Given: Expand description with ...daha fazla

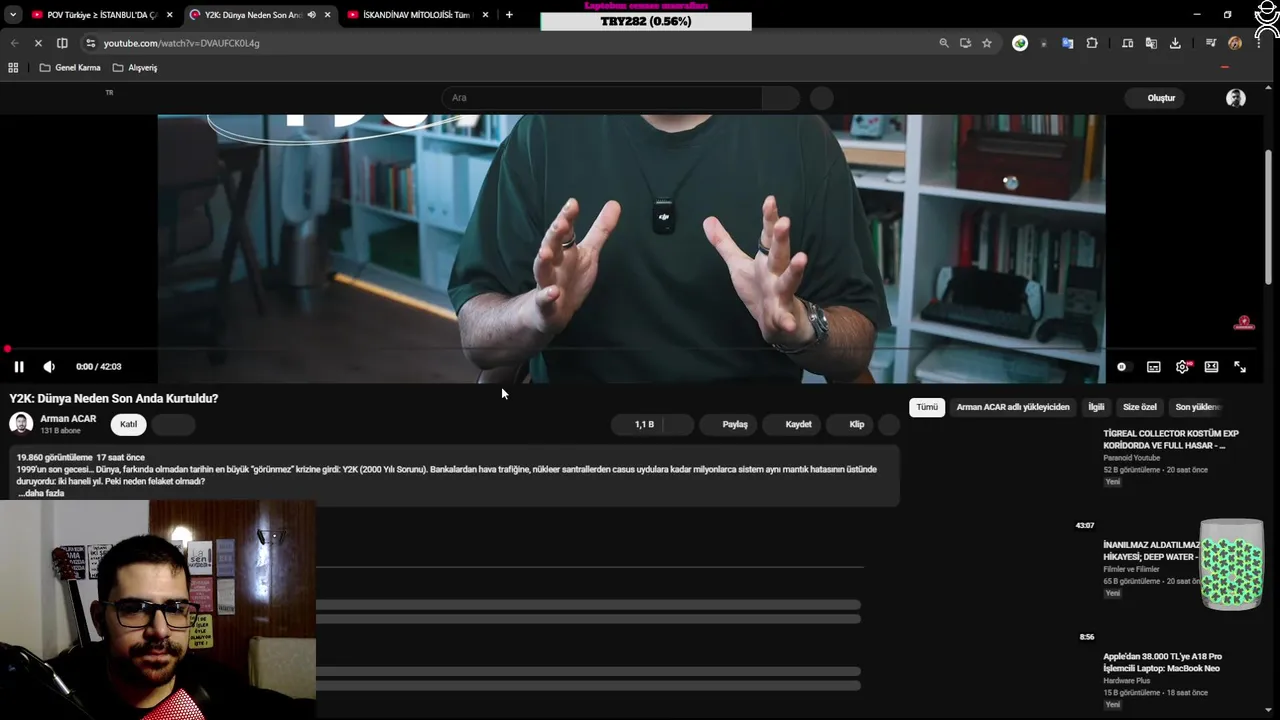Looking at the screenshot, I should pos(41,493).
